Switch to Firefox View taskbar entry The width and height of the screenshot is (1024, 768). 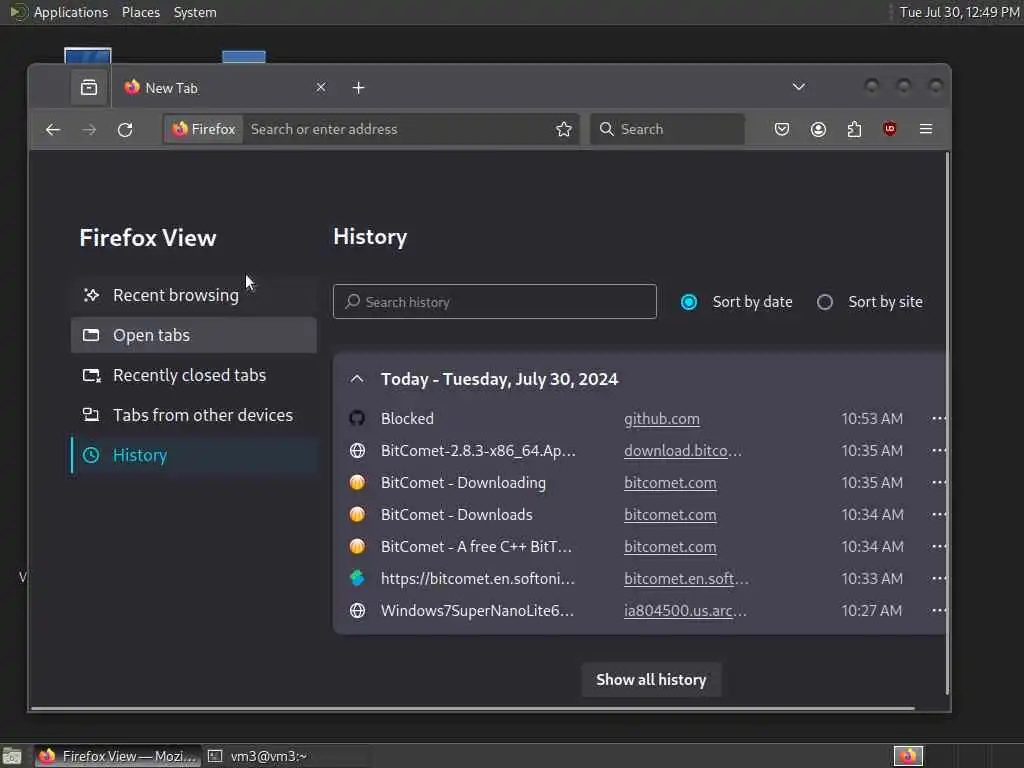point(118,756)
